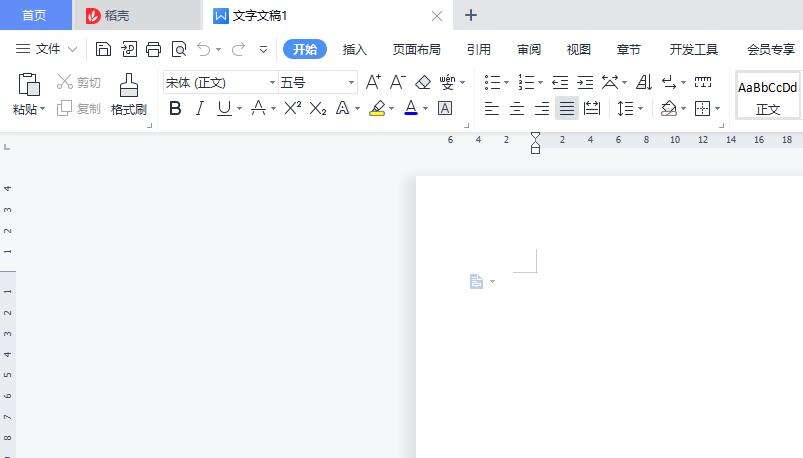Switch to the 页面布局 ribbon tab
This screenshot has width=803, height=458.
click(416, 50)
